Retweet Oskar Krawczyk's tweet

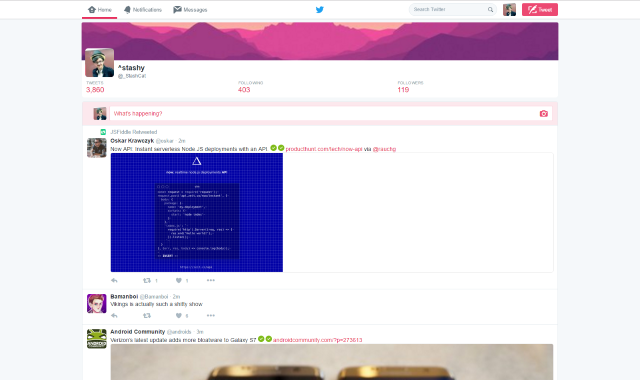[147, 280]
